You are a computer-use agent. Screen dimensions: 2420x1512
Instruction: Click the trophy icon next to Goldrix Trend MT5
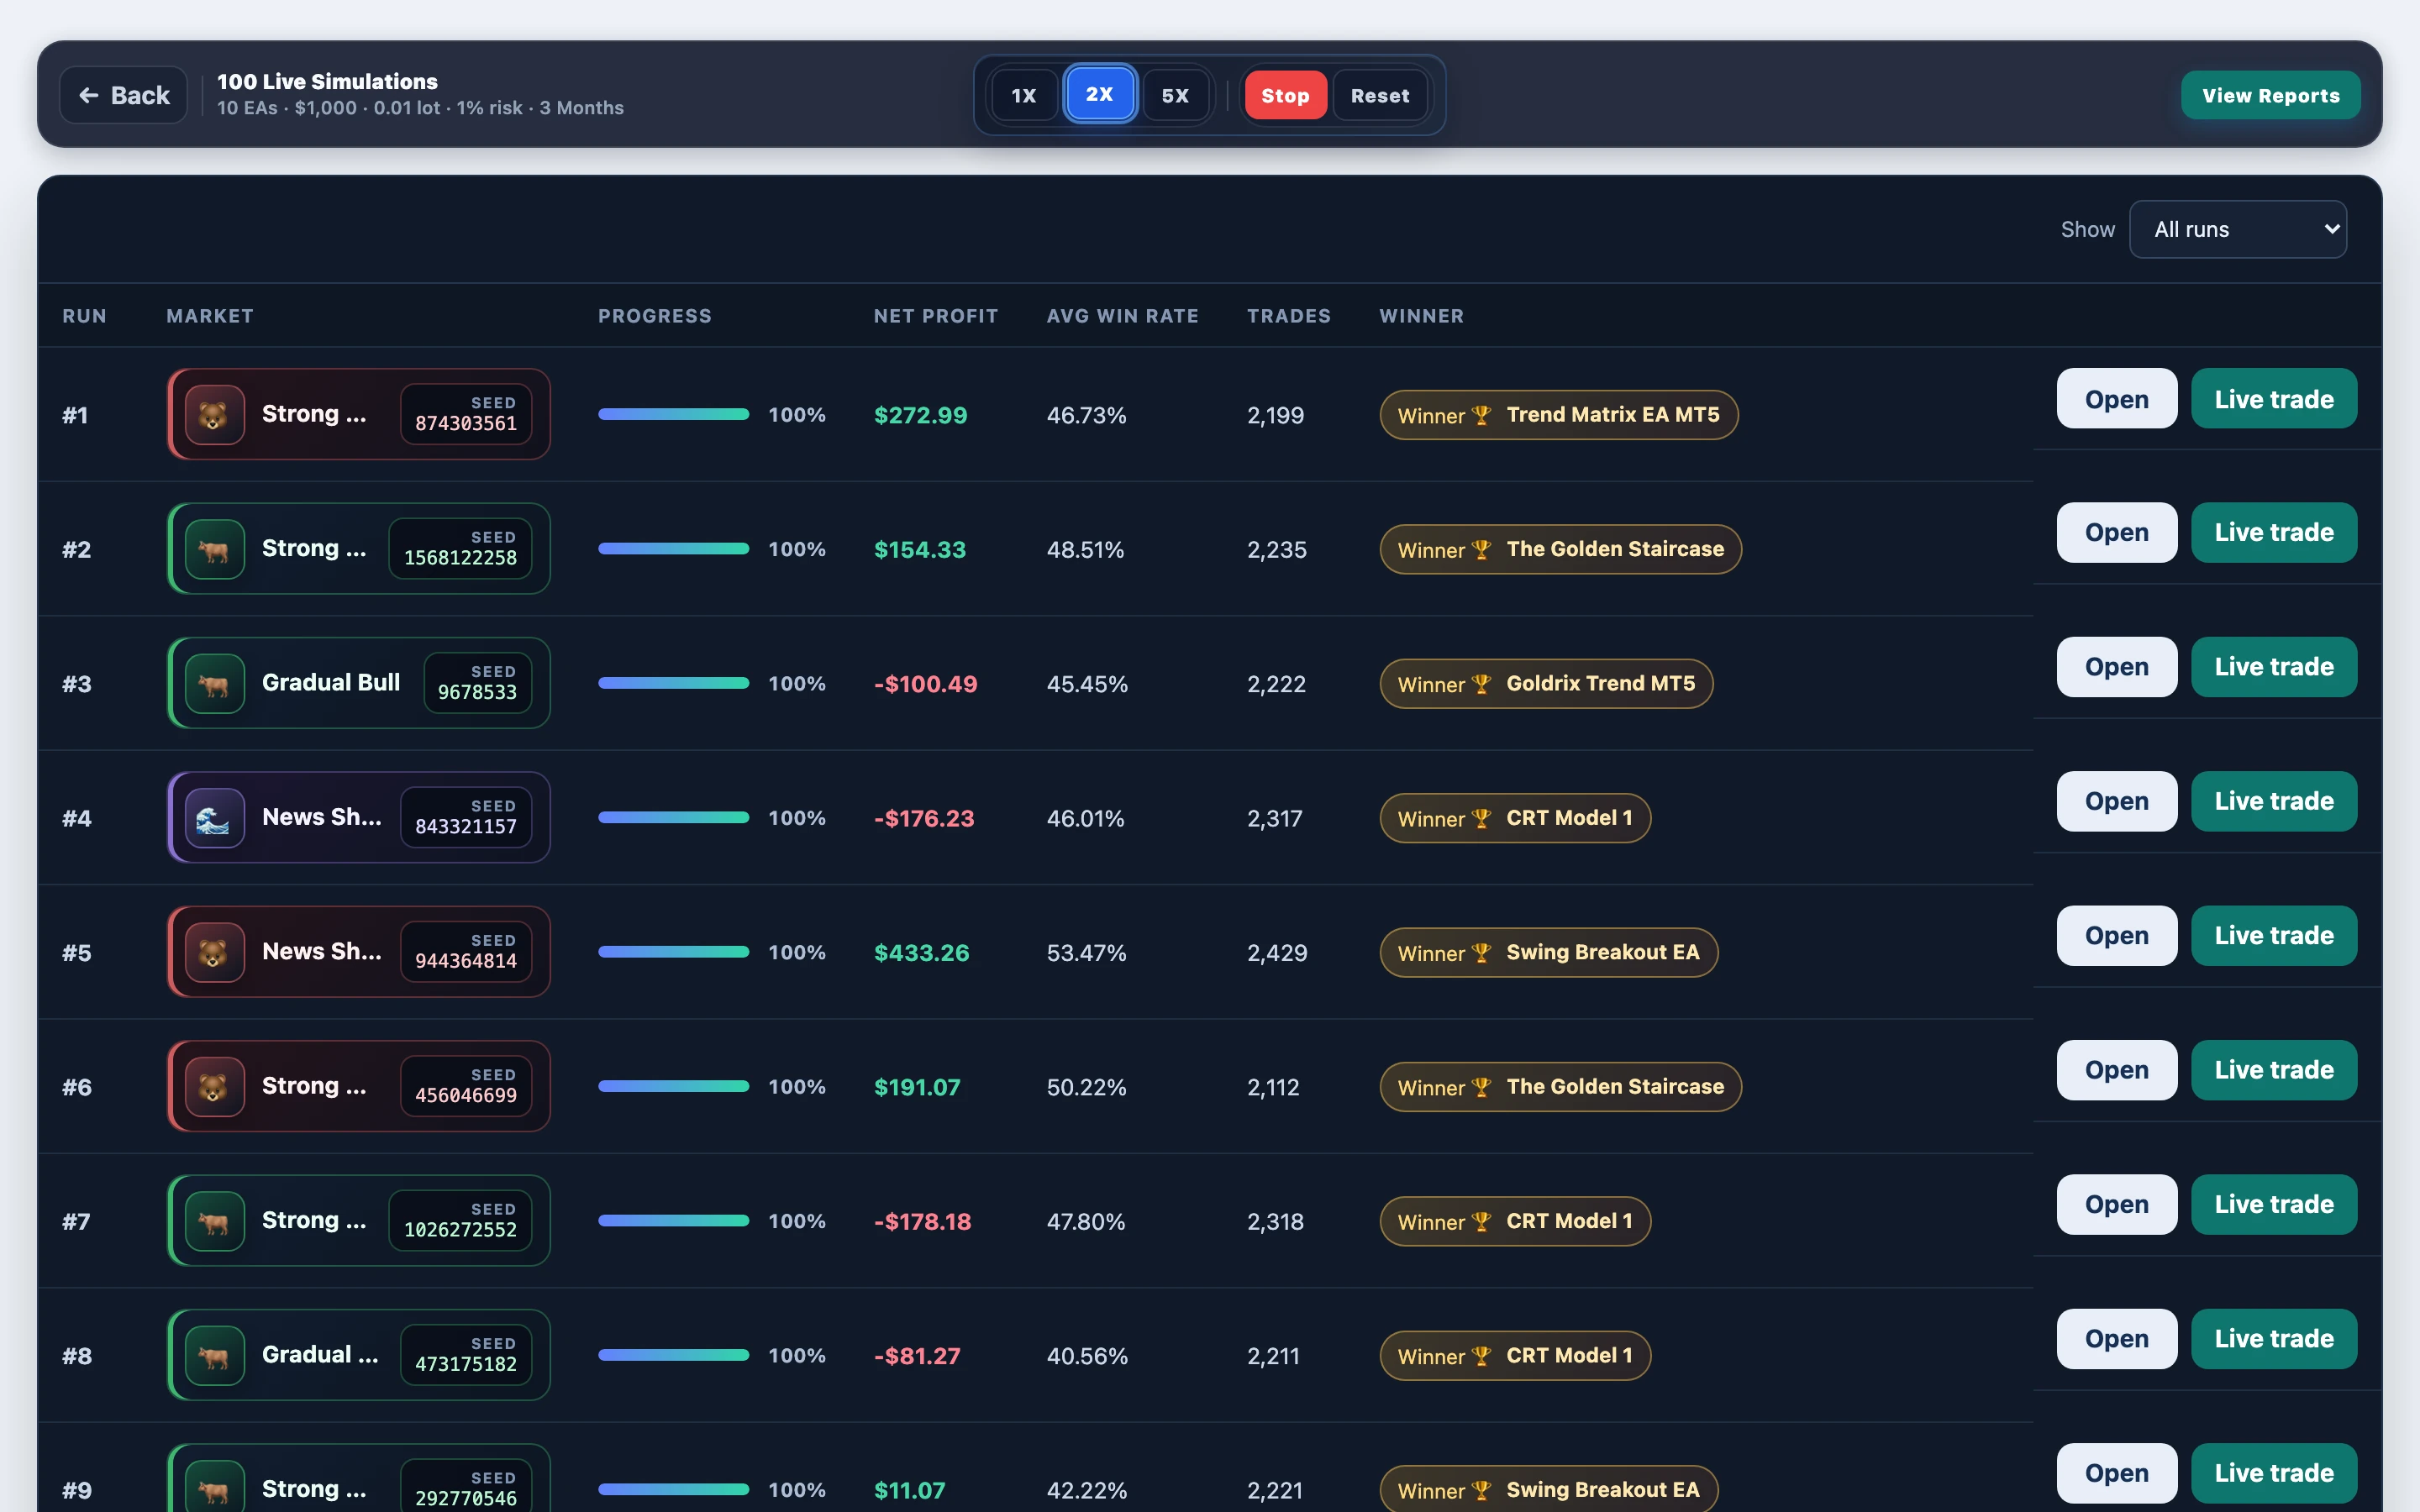click(x=1482, y=684)
